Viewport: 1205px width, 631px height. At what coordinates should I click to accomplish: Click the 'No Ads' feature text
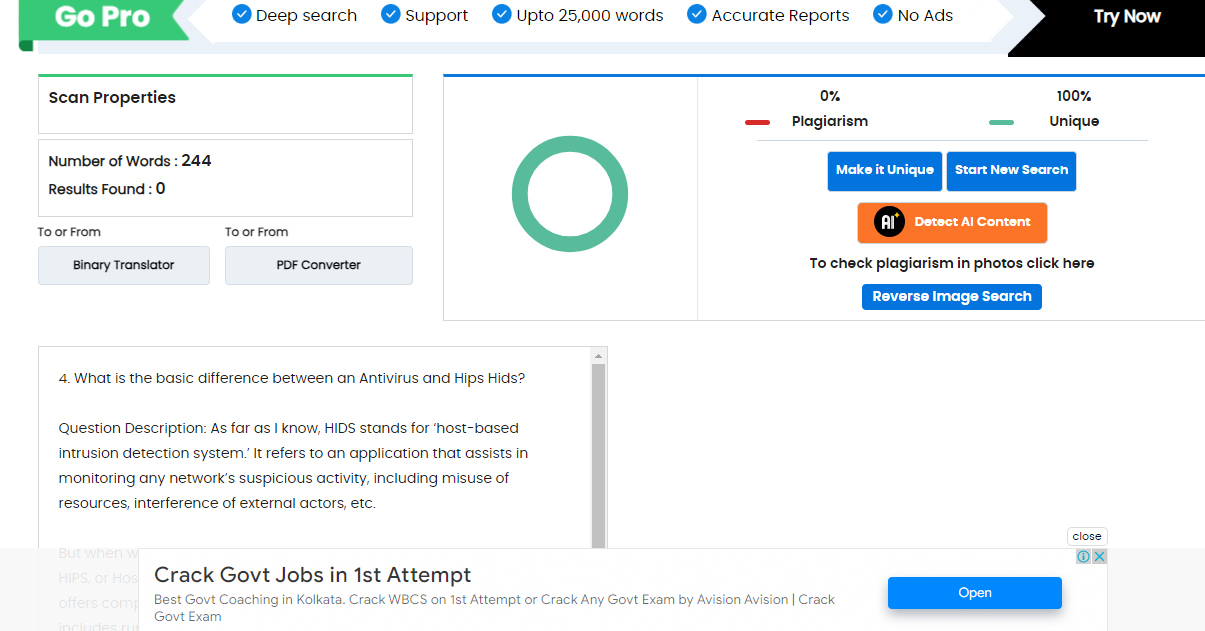click(925, 16)
